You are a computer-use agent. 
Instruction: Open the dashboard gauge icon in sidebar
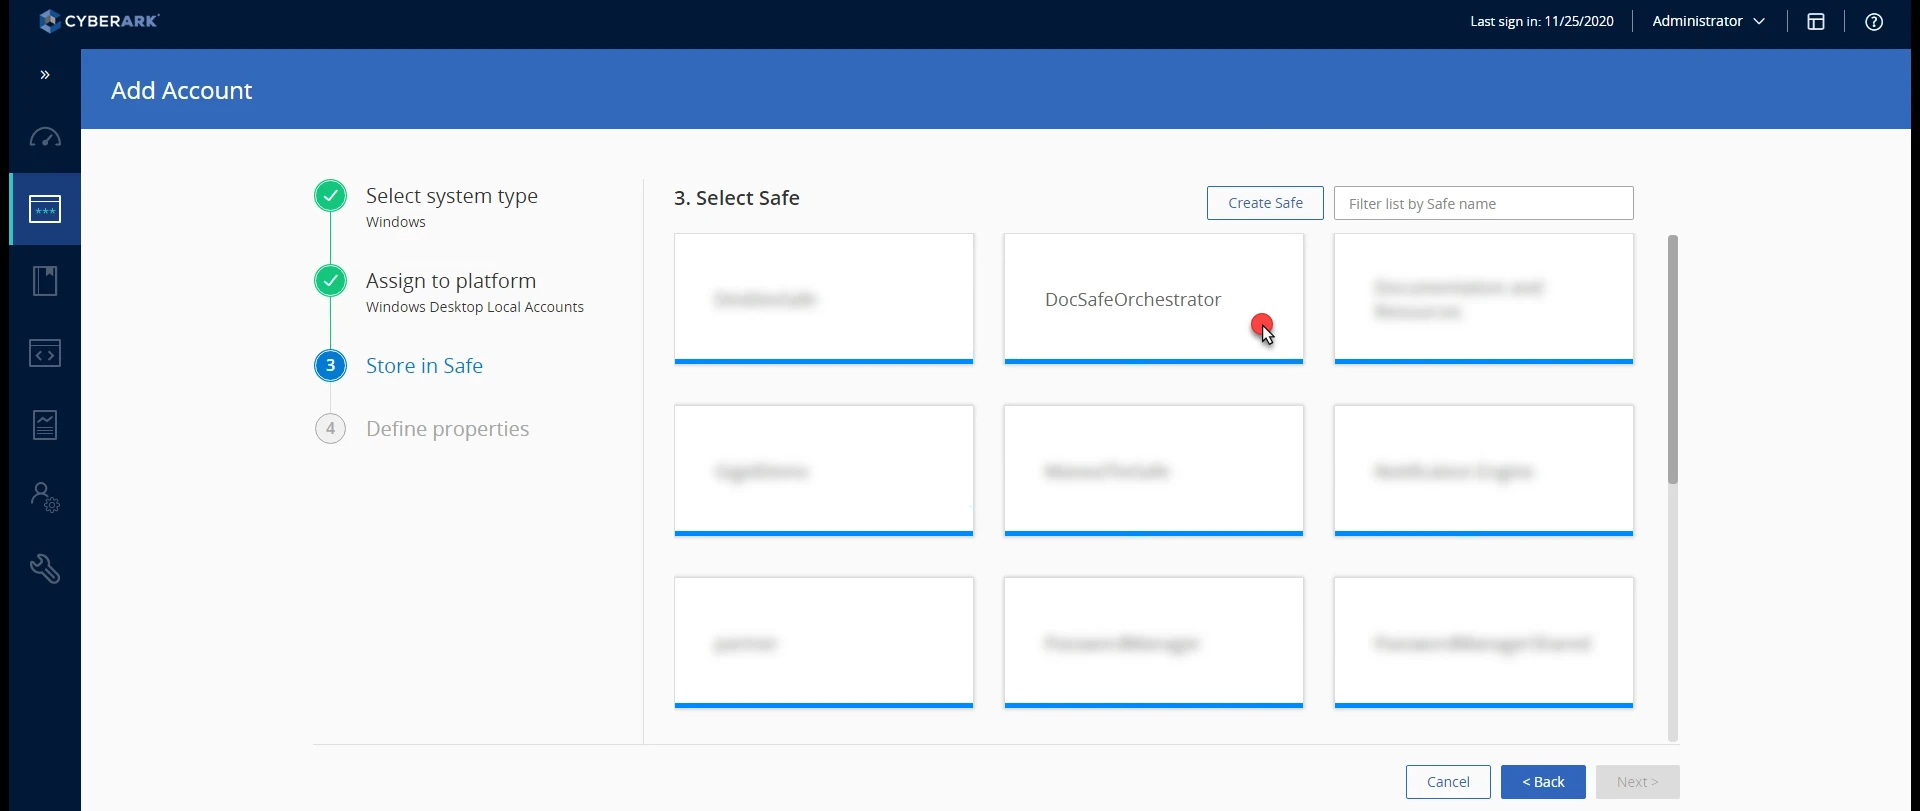[x=45, y=137]
